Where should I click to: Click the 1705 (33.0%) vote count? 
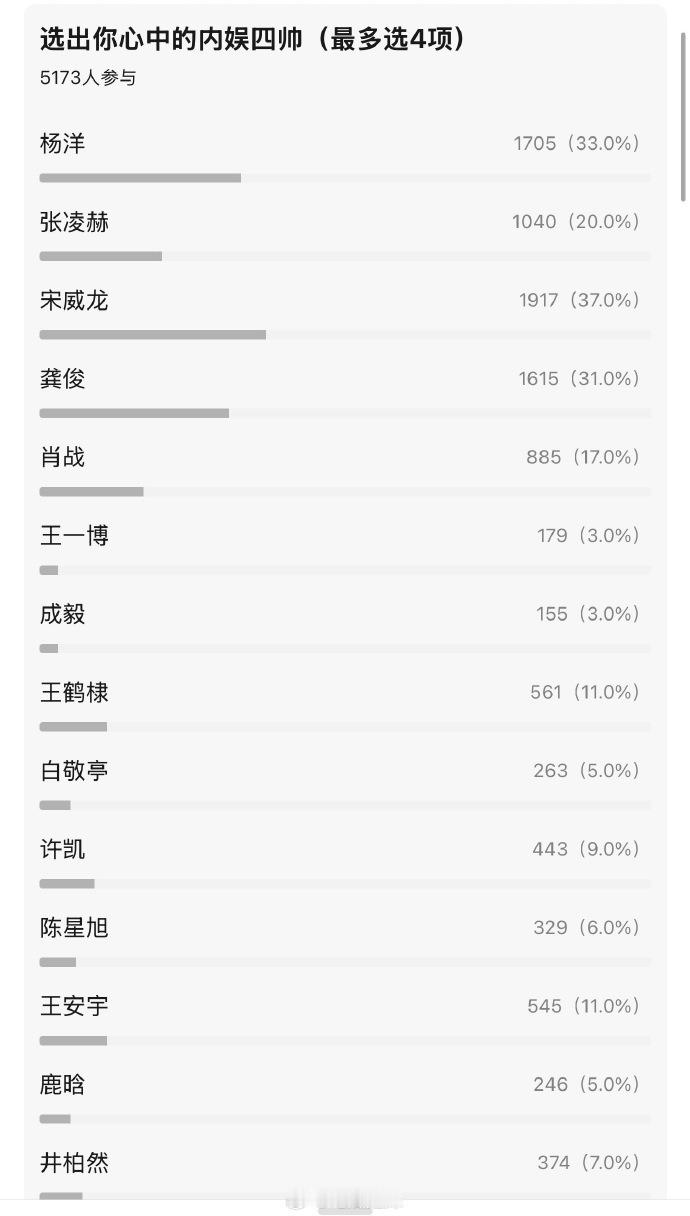click(x=576, y=143)
